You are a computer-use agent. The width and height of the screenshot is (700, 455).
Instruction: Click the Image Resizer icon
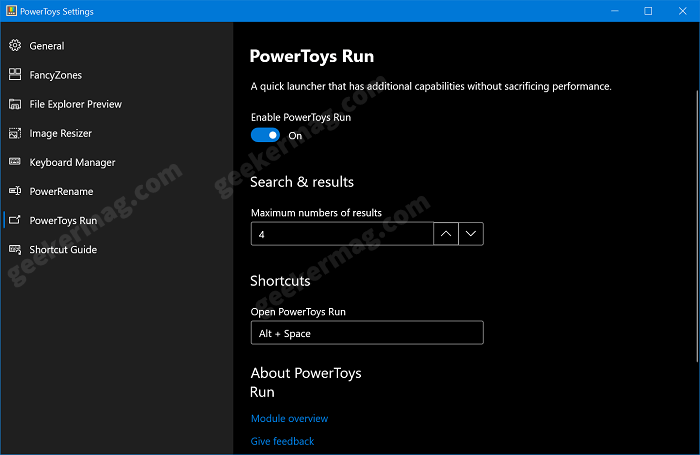pos(15,133)
